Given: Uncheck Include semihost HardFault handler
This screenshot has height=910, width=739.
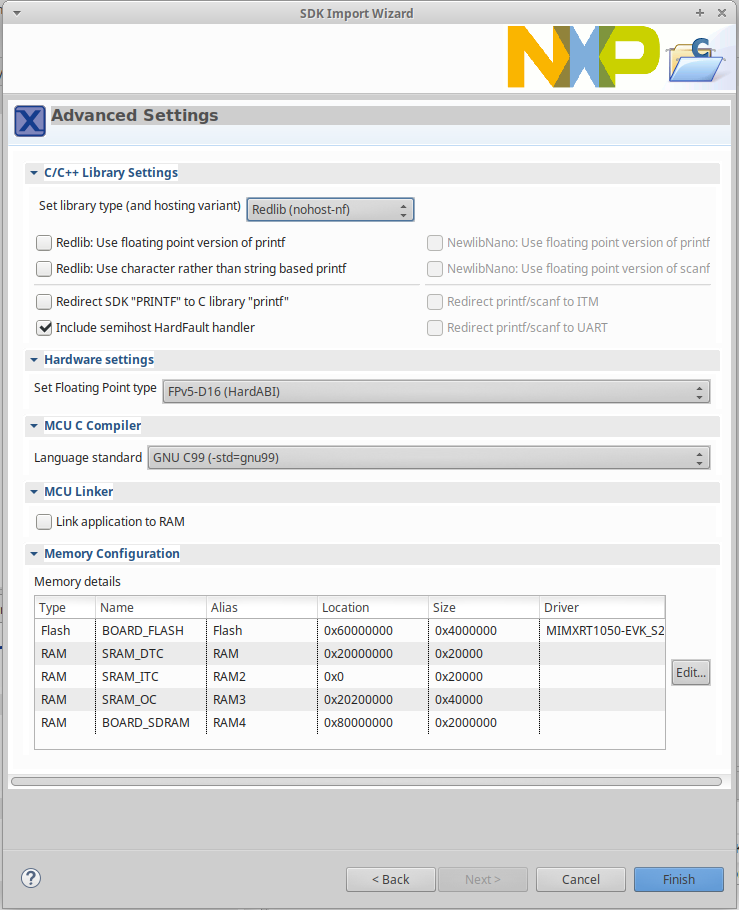Looking at the screenshot, I should (44, 327).
